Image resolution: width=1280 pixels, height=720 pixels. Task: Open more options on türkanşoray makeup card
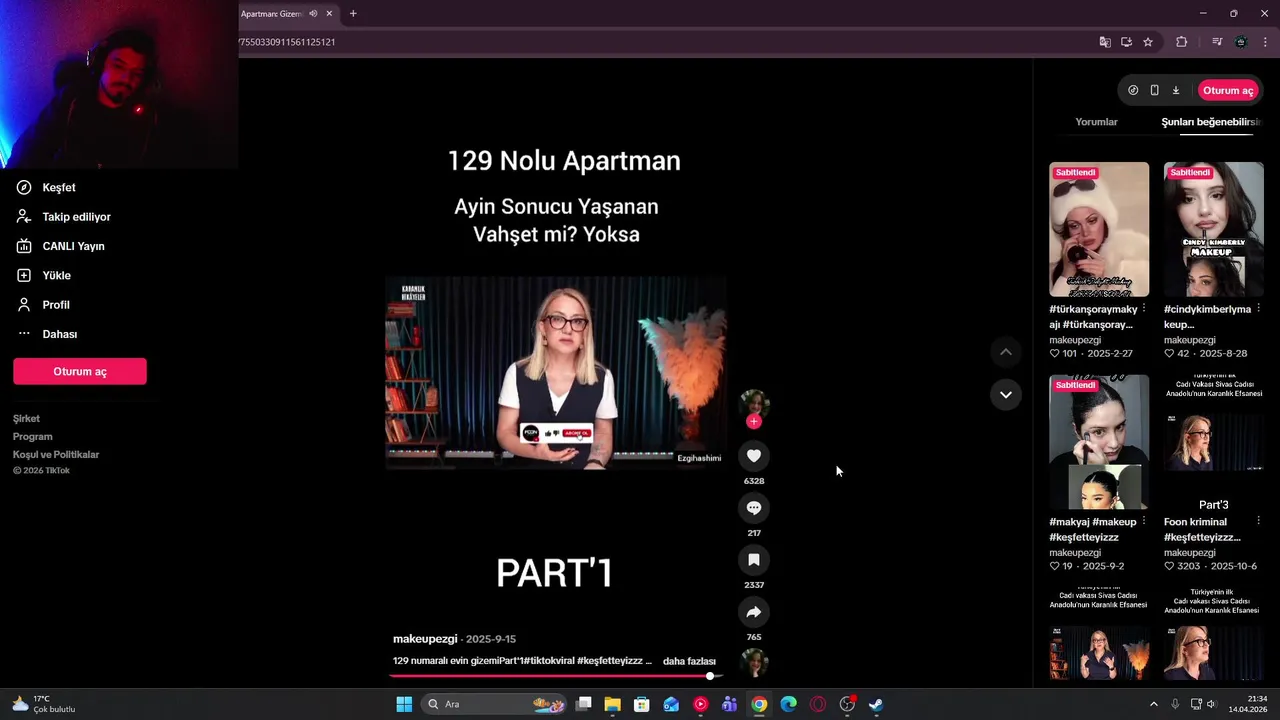tap(1144, 309)
